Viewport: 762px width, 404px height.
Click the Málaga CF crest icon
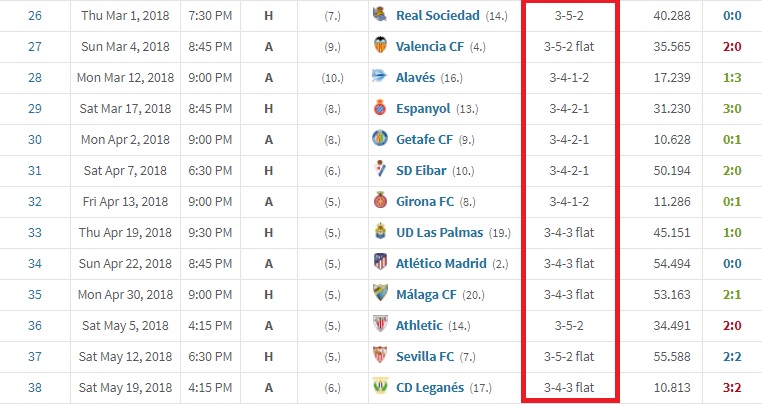pyautogui.click(x=380, y=293)
